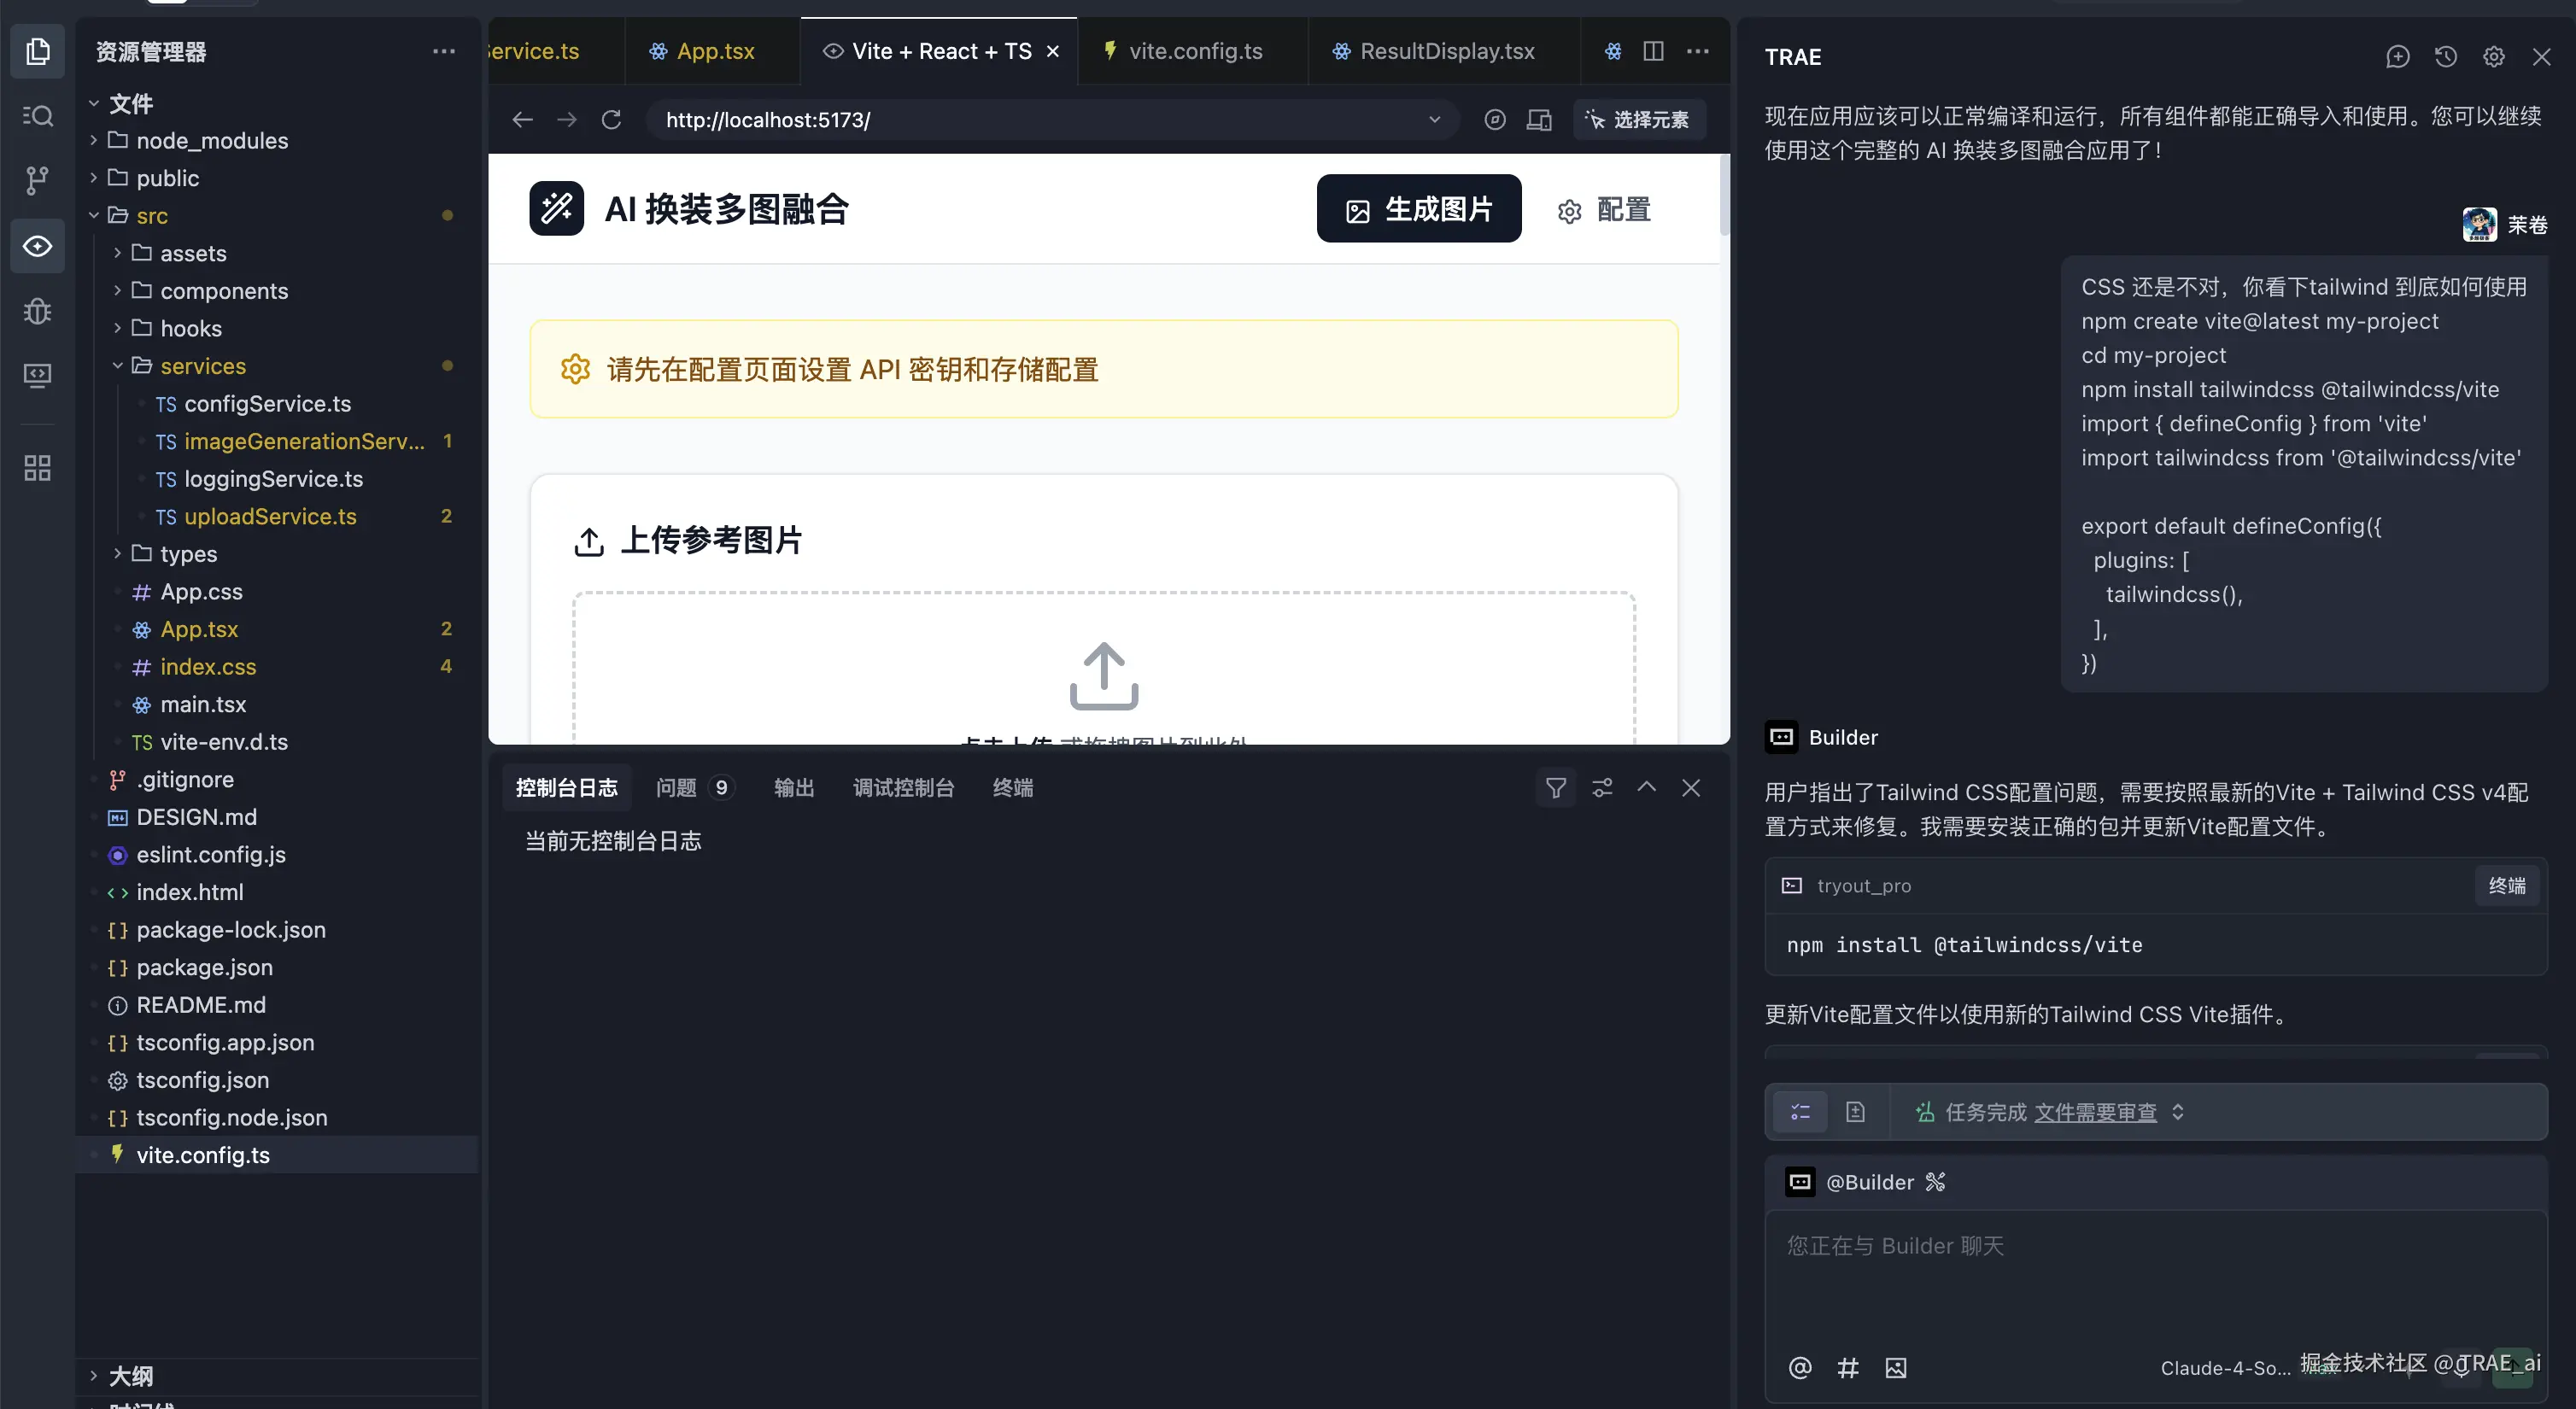Toggle the task list view button
2576x1409 pixels.
(x=1800, y=1112)
